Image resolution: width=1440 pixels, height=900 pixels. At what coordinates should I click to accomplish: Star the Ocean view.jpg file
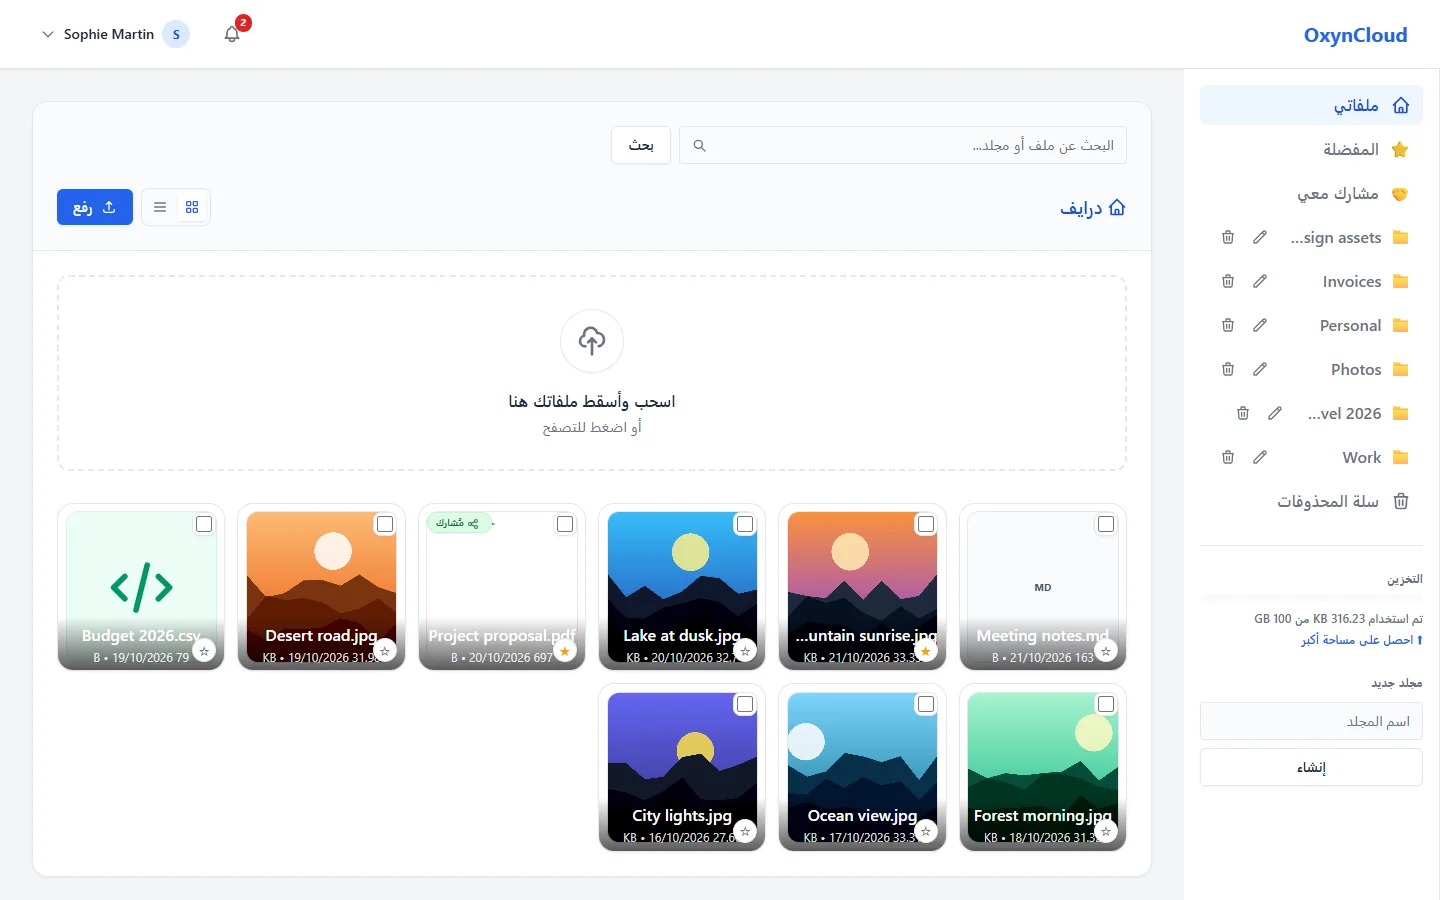click(x=926, y=831)
